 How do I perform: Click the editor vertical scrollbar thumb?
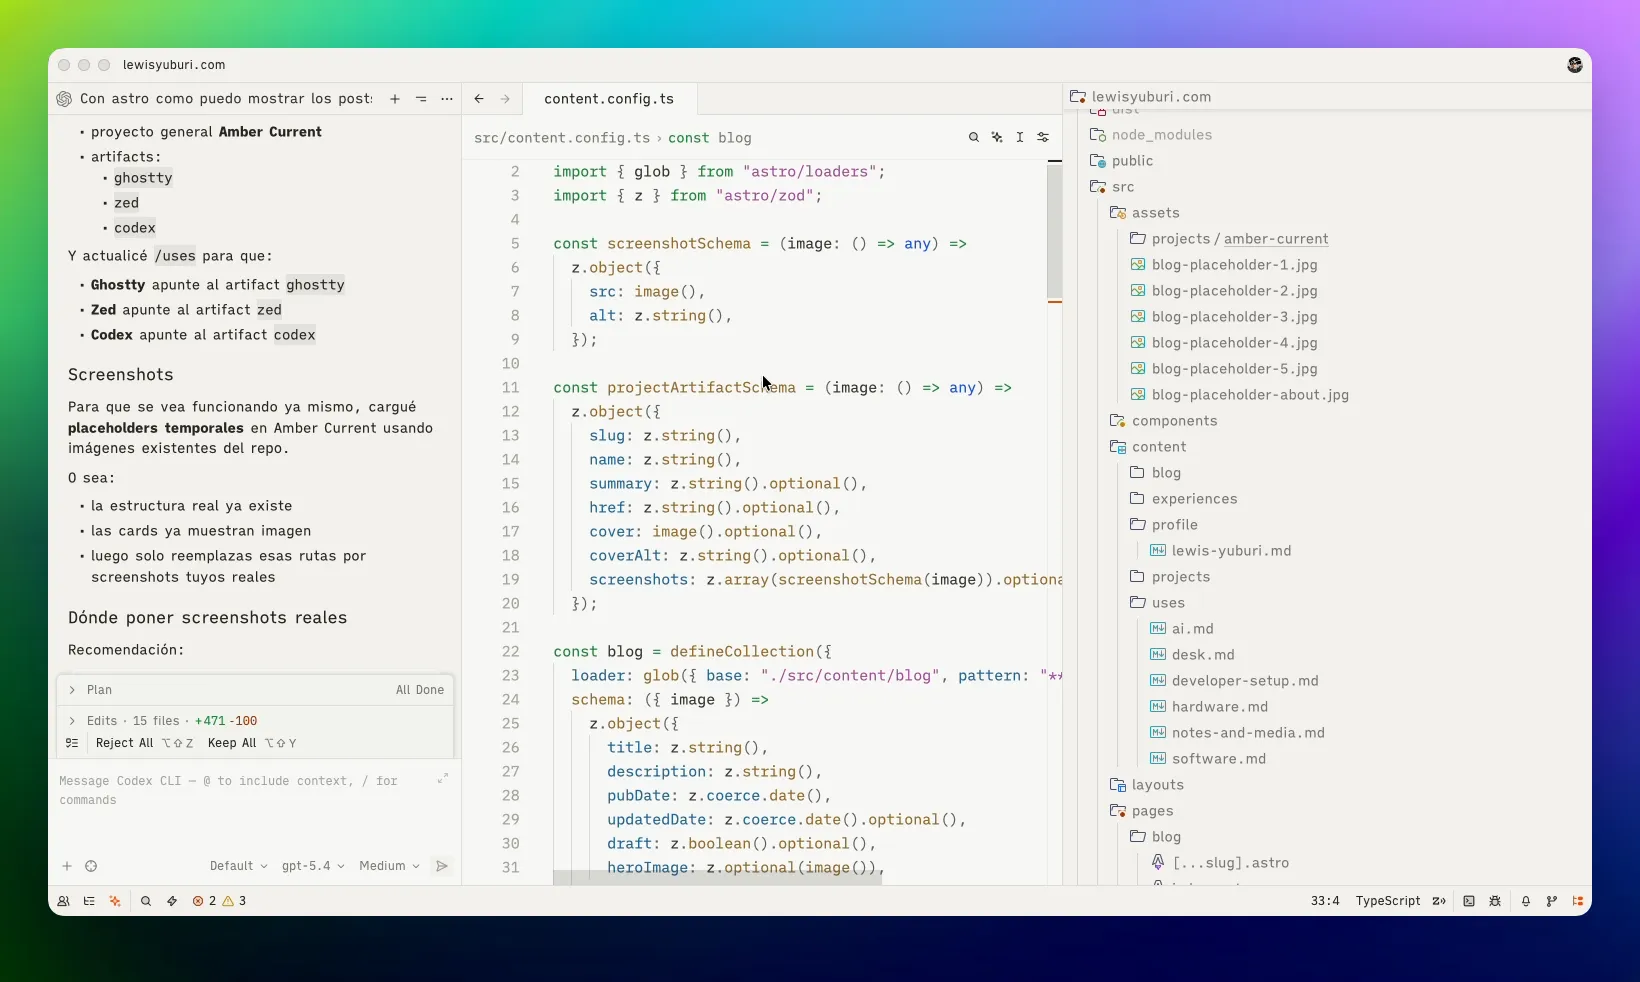(1054, 230)
